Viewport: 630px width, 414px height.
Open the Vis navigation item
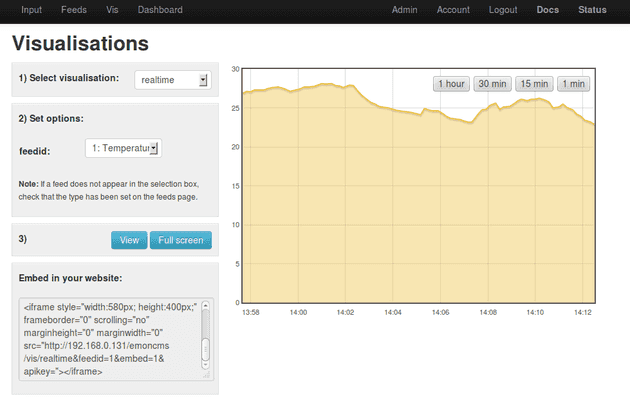[x=112, y=10]
